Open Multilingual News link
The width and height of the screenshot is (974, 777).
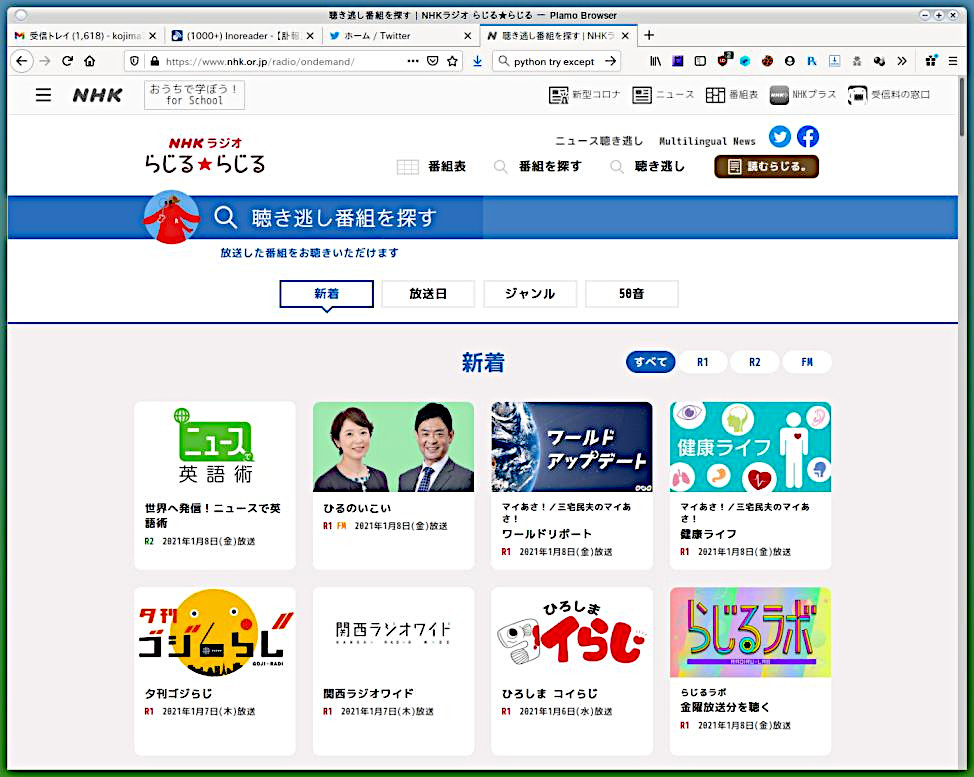click(707, 141)
